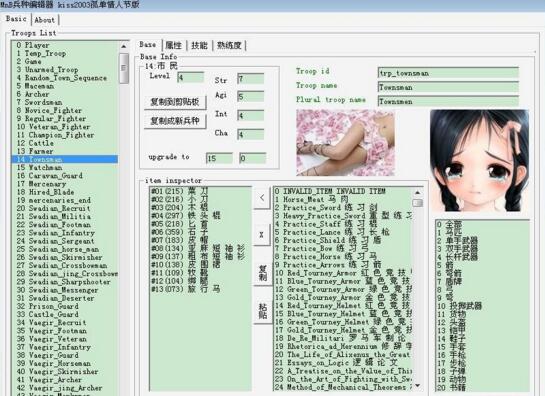Select 13 Farmer troop

pos(65,151)
